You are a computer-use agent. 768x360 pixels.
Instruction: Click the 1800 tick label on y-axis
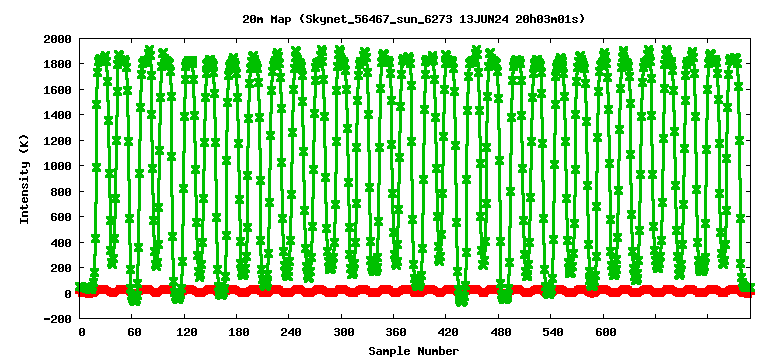point(58,64)
